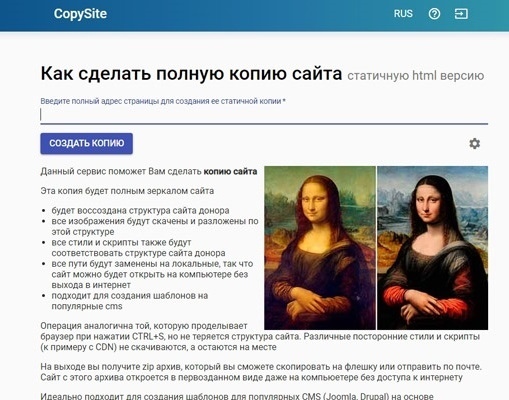Go to the CopySite home logo
The width and height of the screenshot is (509, 400).
pos(80,14)
